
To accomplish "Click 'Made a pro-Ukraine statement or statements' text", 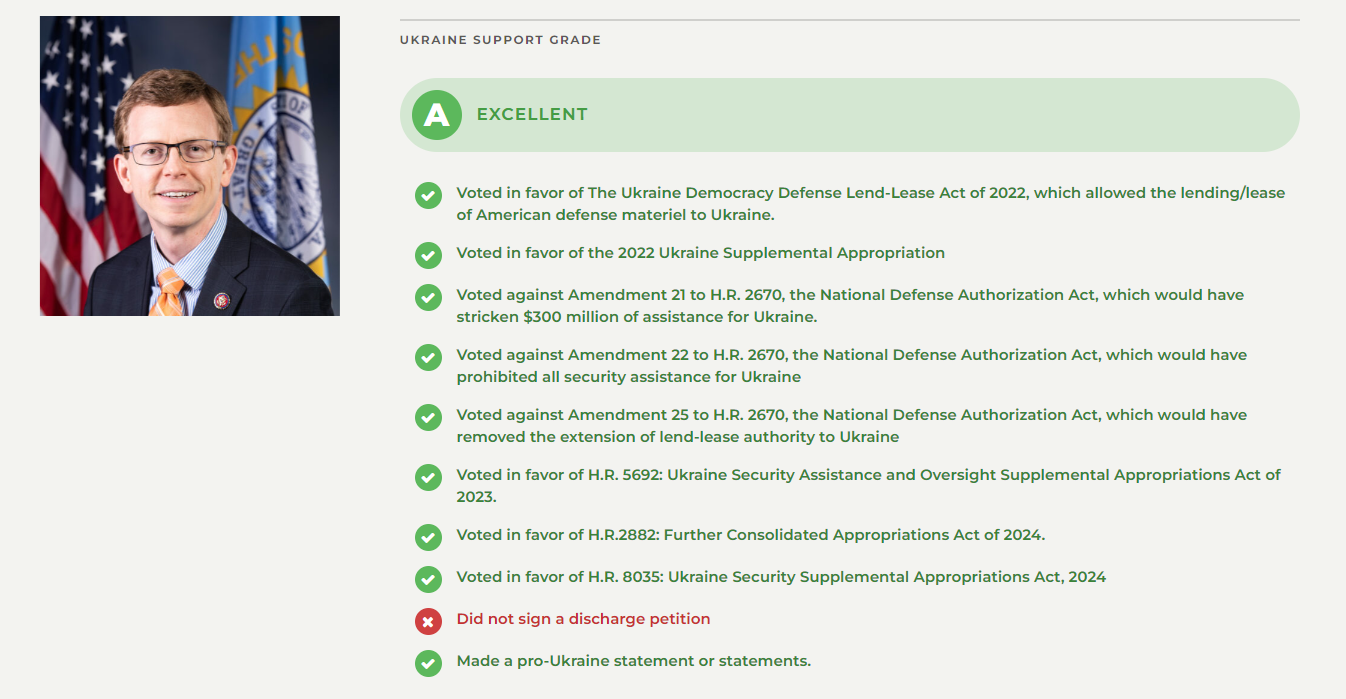I will pos(633,661).
